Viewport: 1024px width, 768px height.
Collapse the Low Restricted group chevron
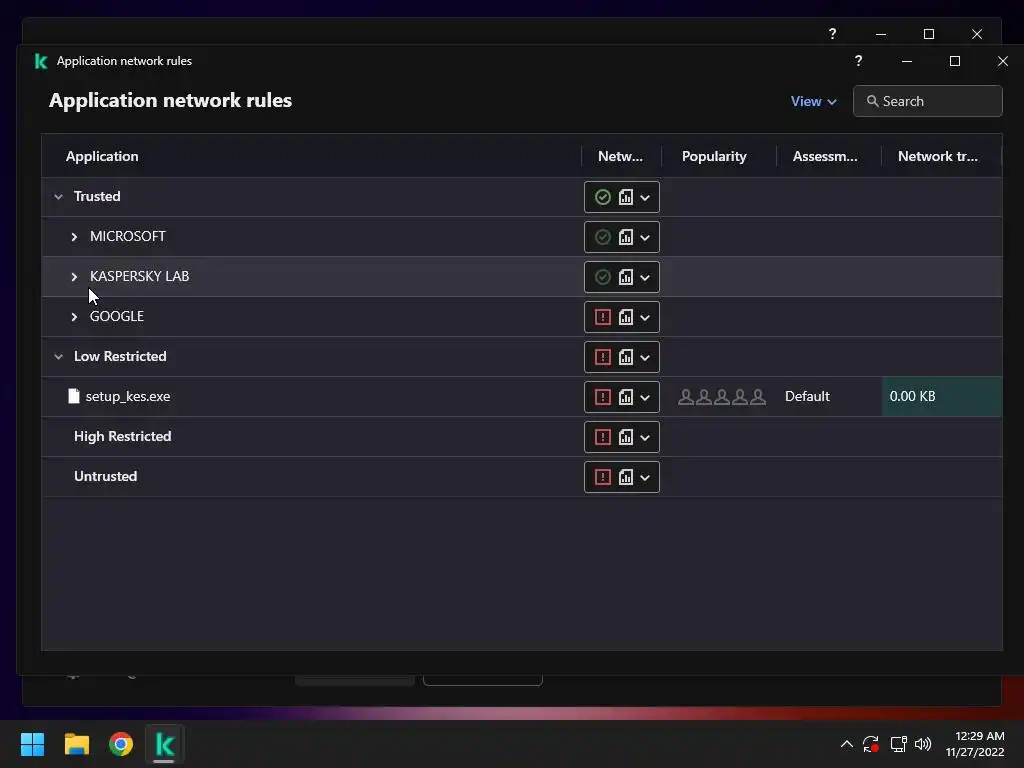tap(59, 357)
